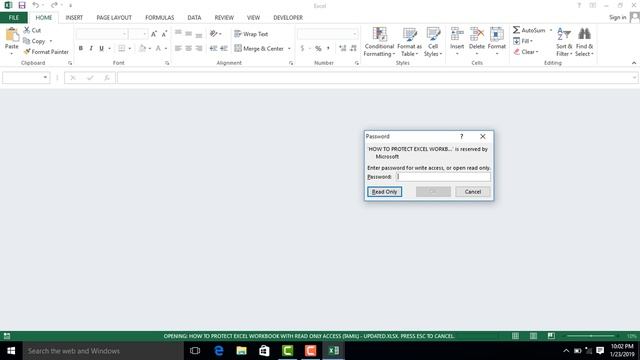
Task: Click the Orientation text angle icon
Action: 213,33
